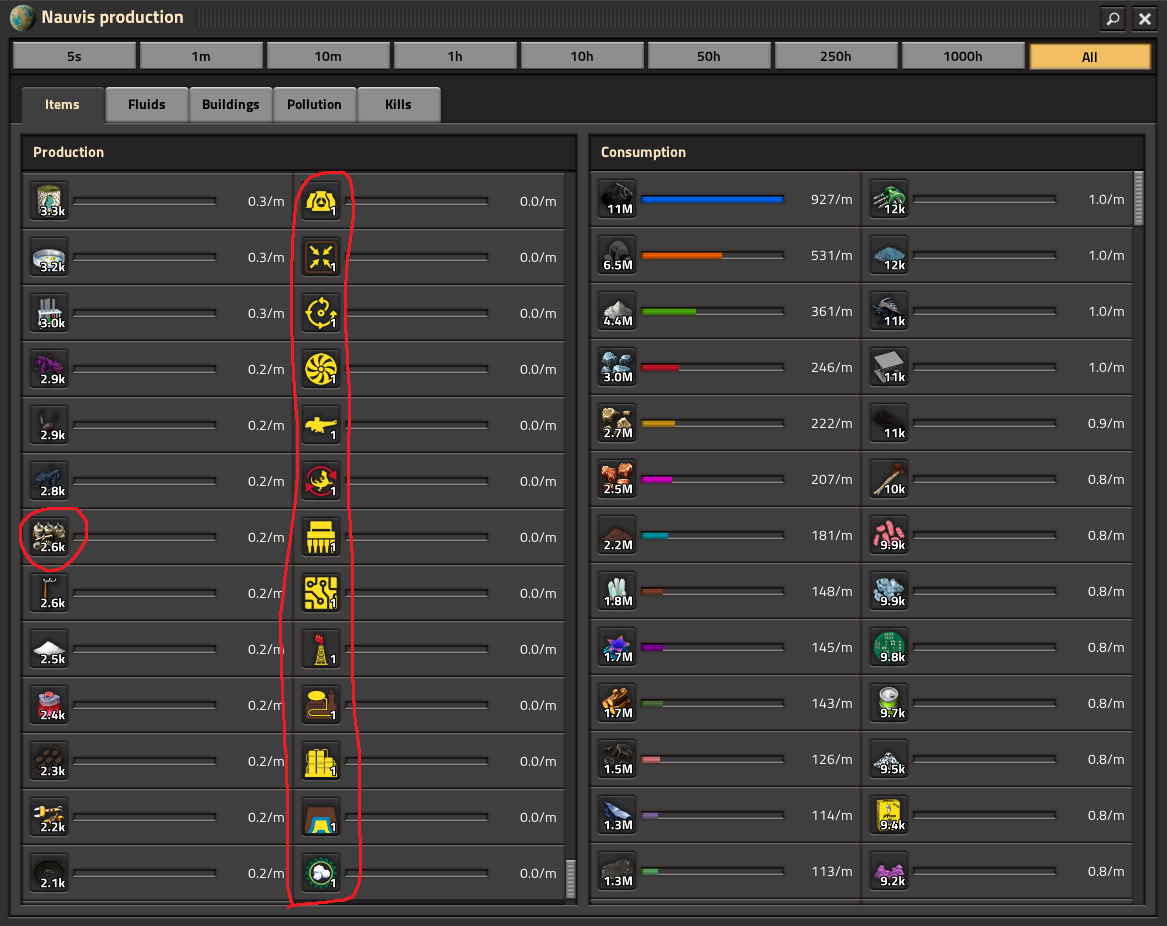
Task: Click the 207/m consumption rate value
Action: coord(831,479)
